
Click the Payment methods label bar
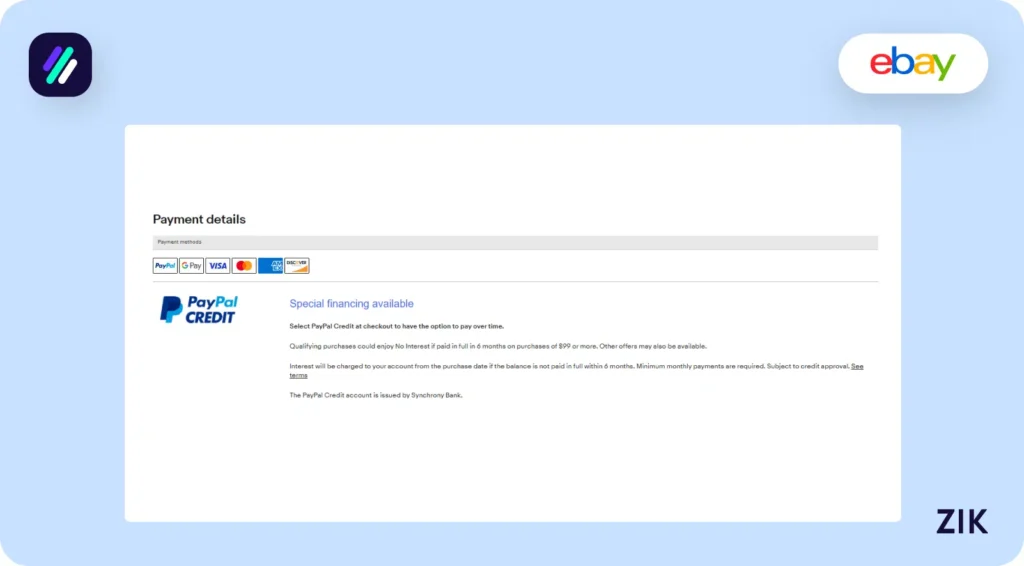tap(515, 242)
